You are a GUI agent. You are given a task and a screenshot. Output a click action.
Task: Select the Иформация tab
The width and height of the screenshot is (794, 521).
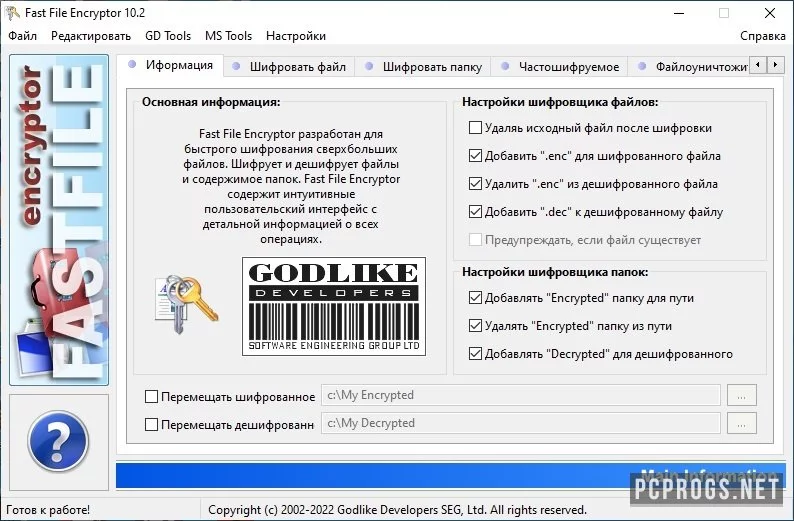click(x=170, y=65)
